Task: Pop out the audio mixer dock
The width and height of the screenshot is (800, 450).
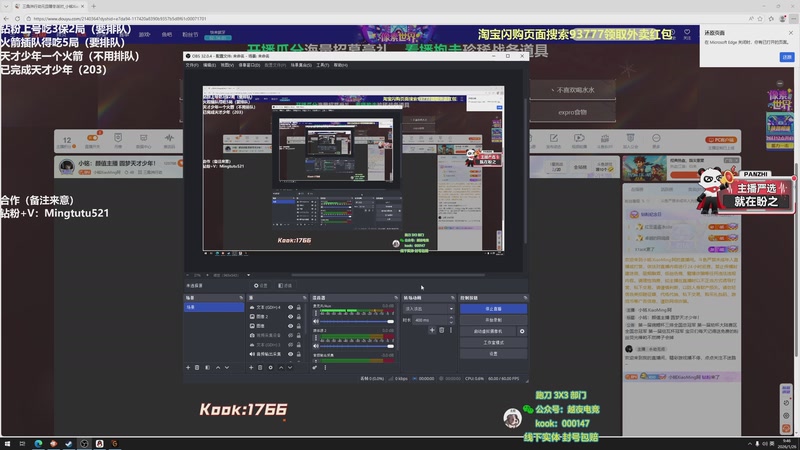Action: (x=396, y=298)
